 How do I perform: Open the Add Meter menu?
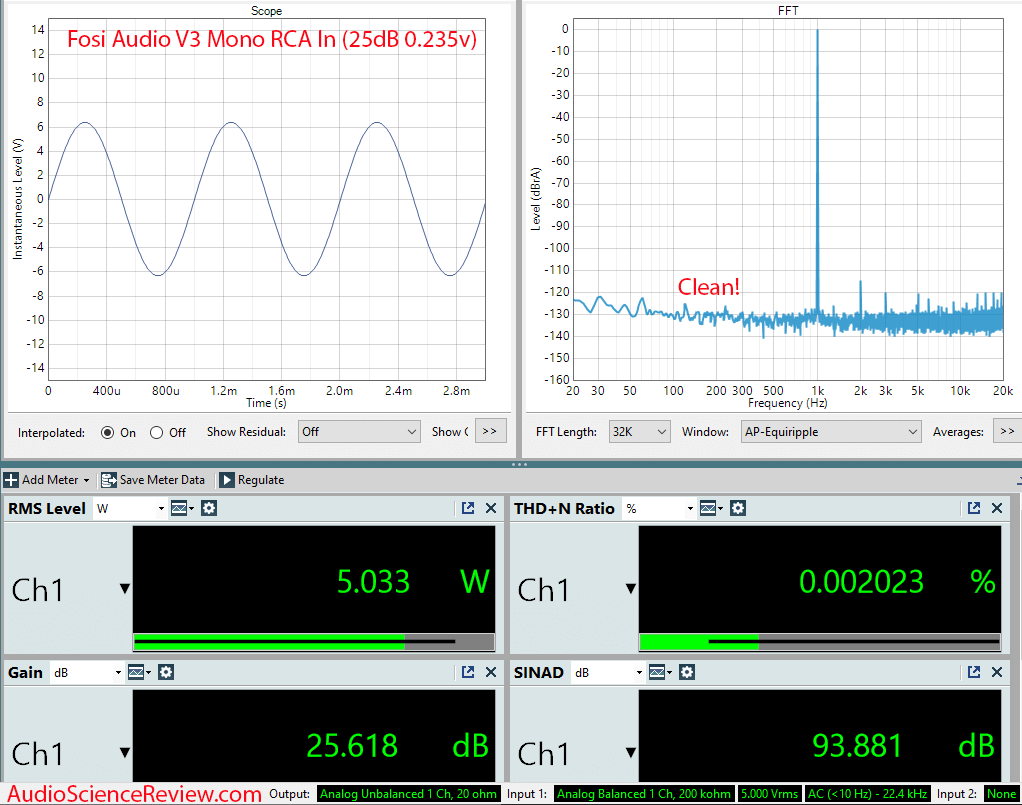[48, 480]
